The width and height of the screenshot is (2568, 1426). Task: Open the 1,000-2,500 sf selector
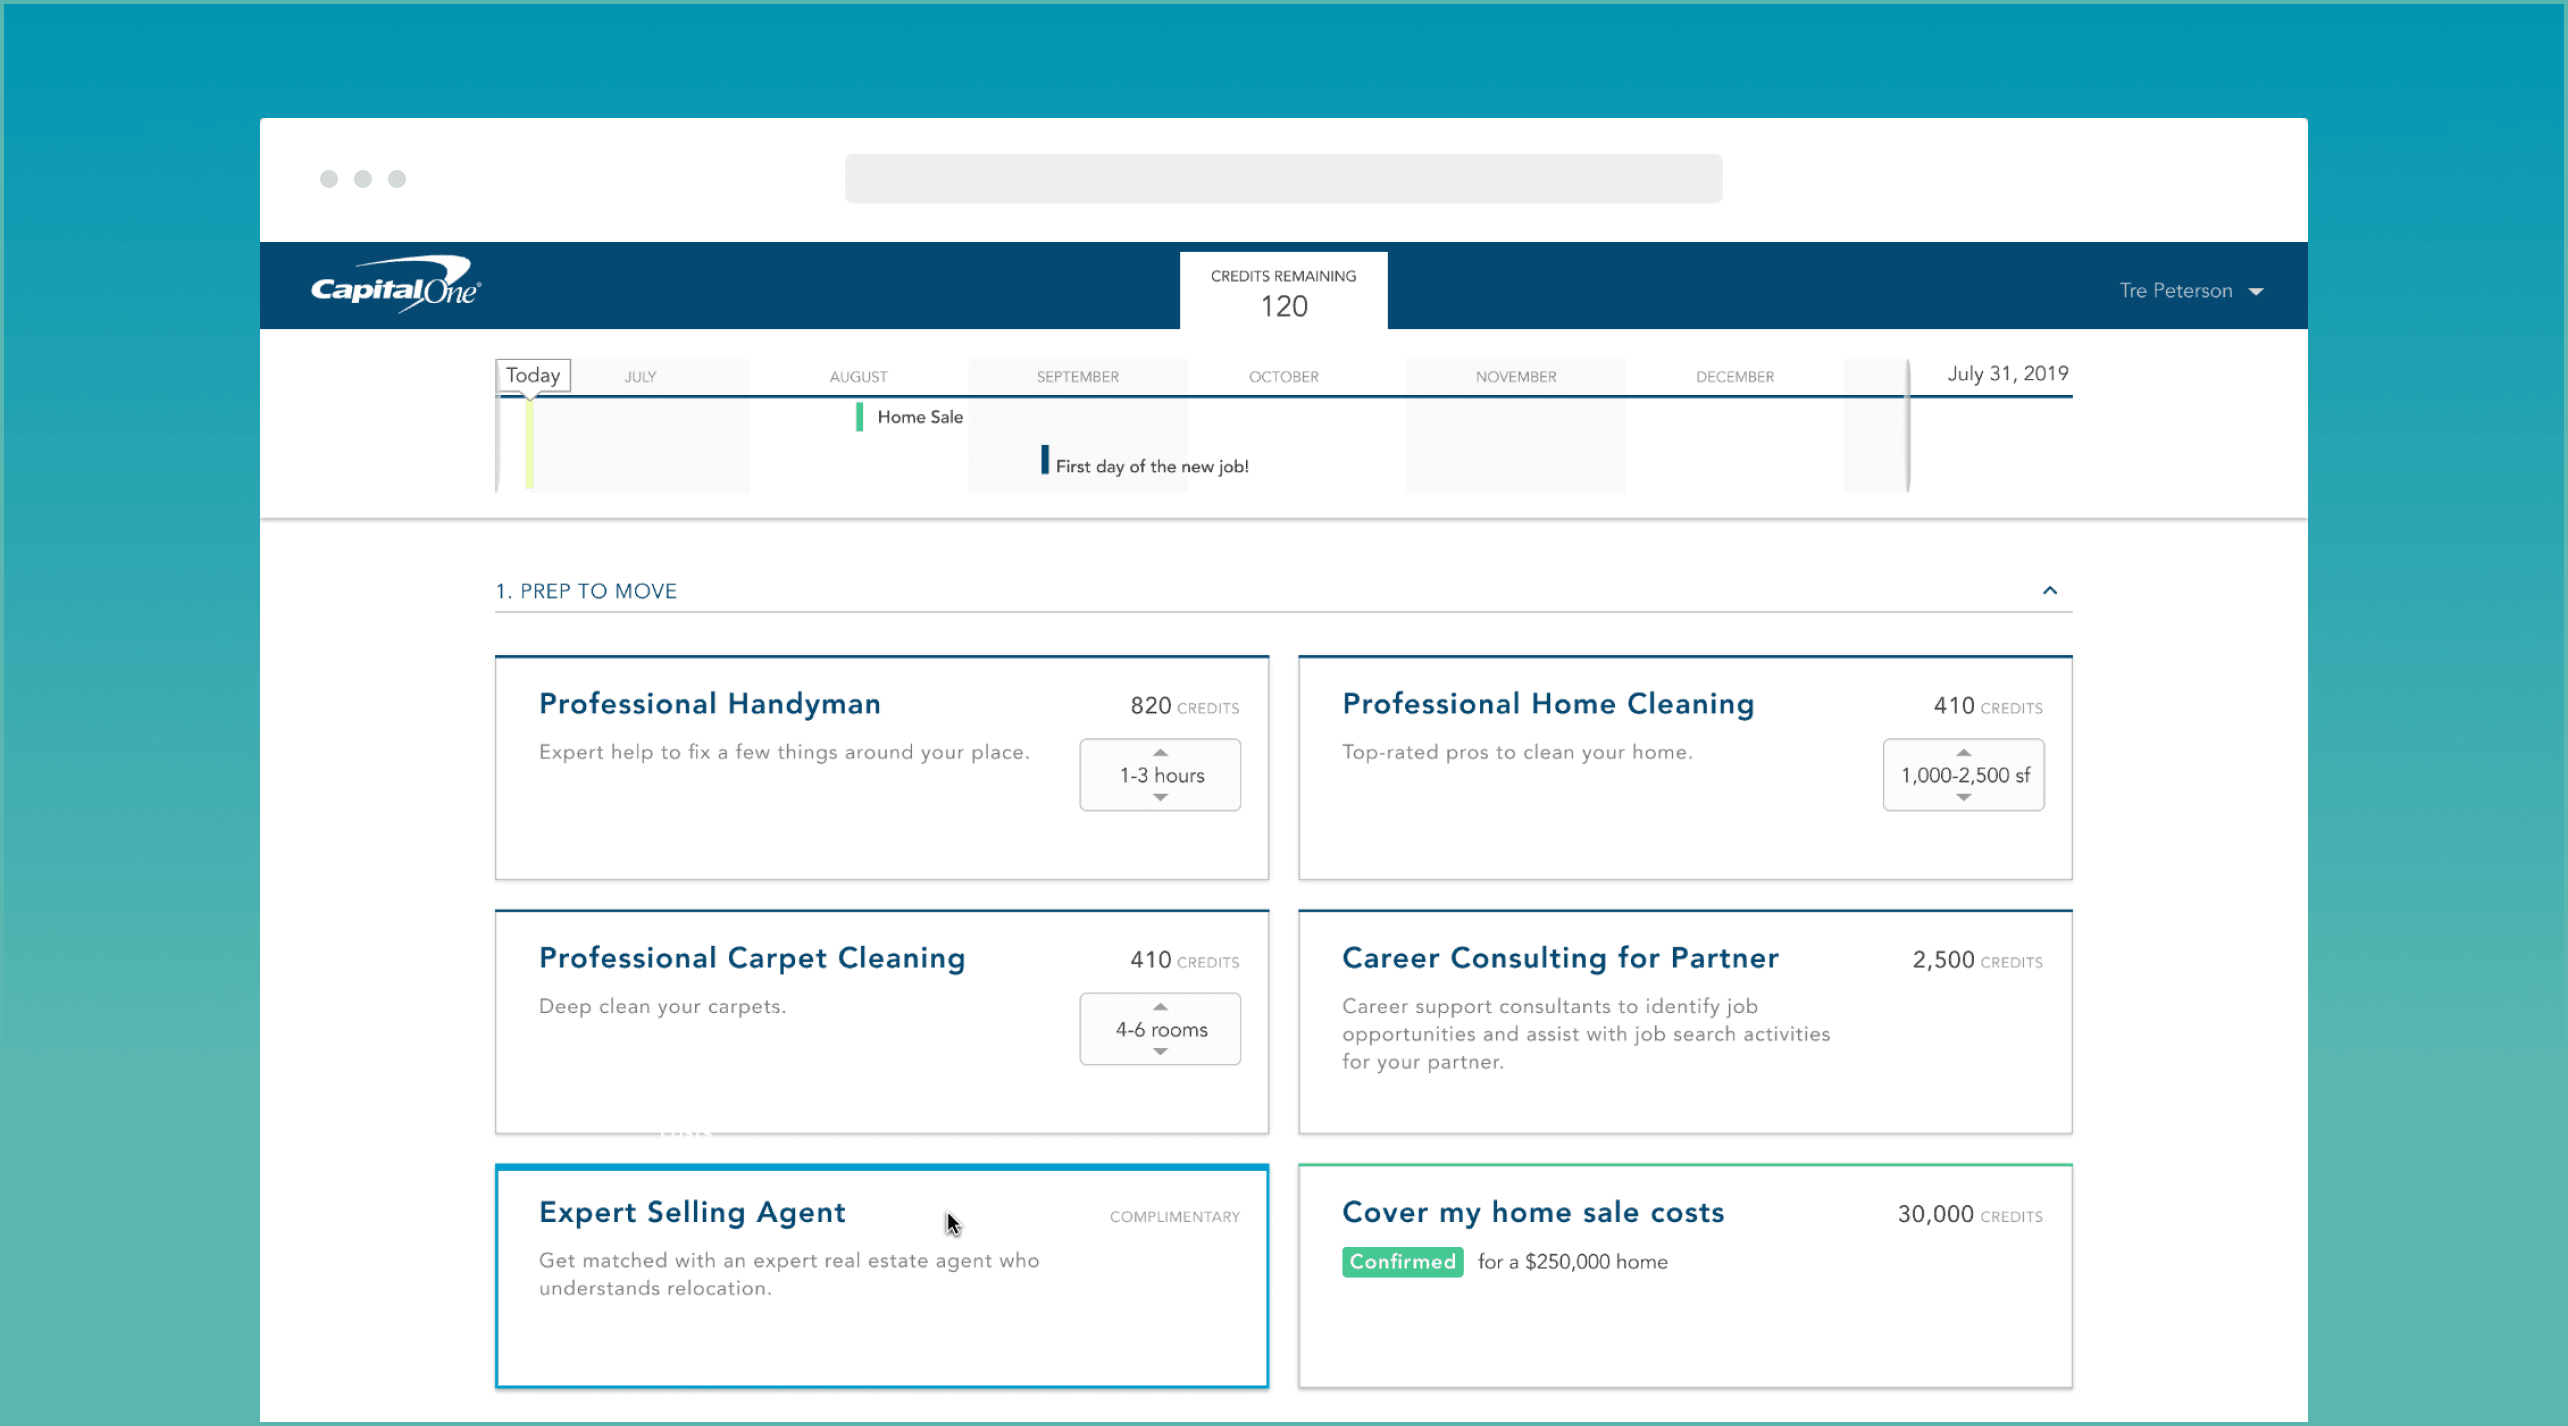pyautogui.click(x=1963, y=775)
